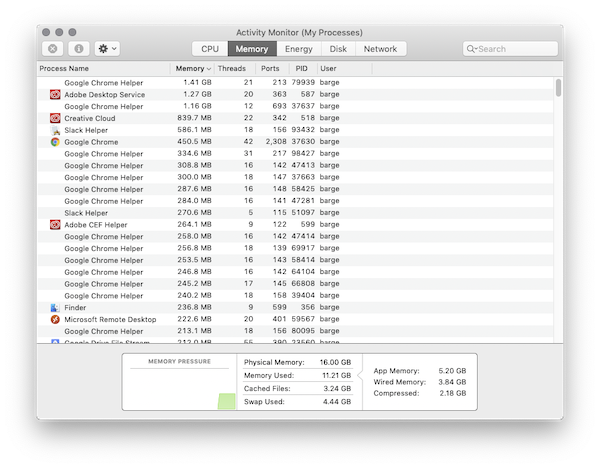Select the Adobe Desktop Service row

(295, 94)
